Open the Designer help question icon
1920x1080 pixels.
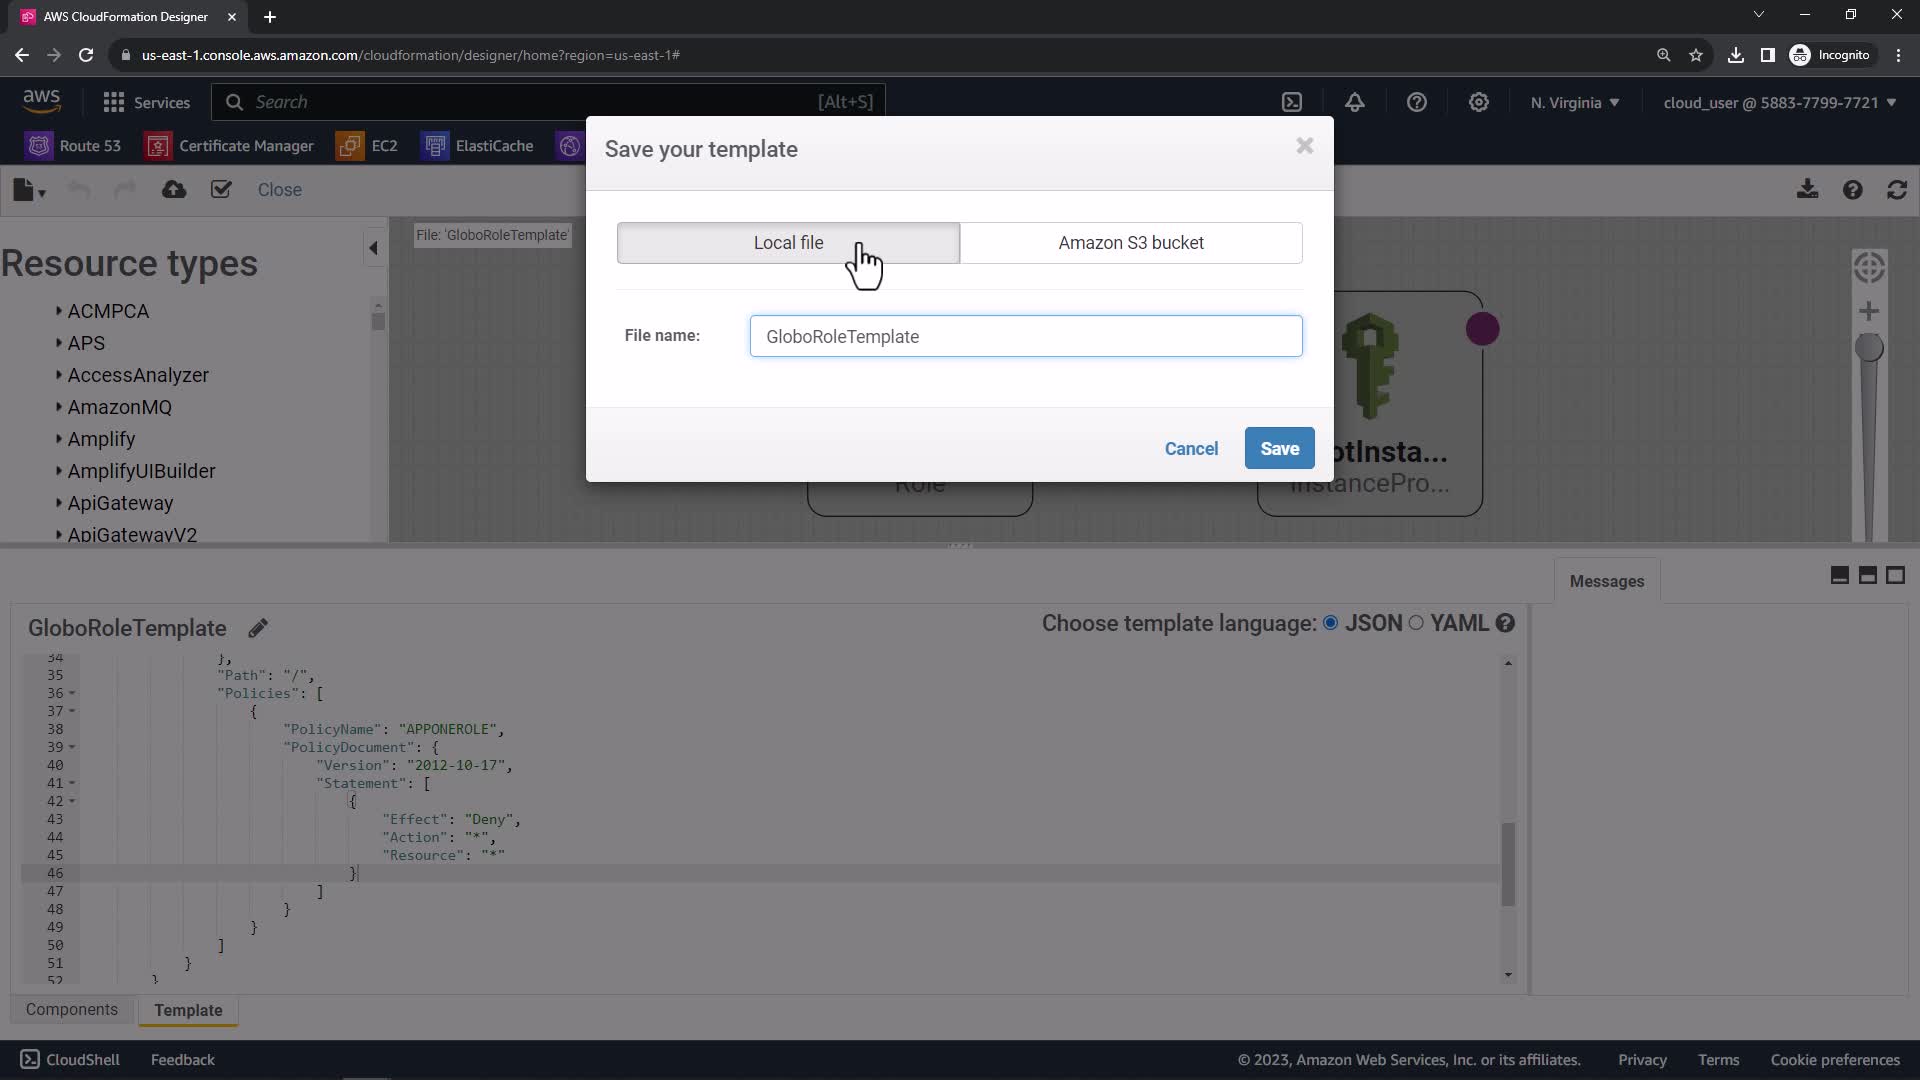(1852, 190)
